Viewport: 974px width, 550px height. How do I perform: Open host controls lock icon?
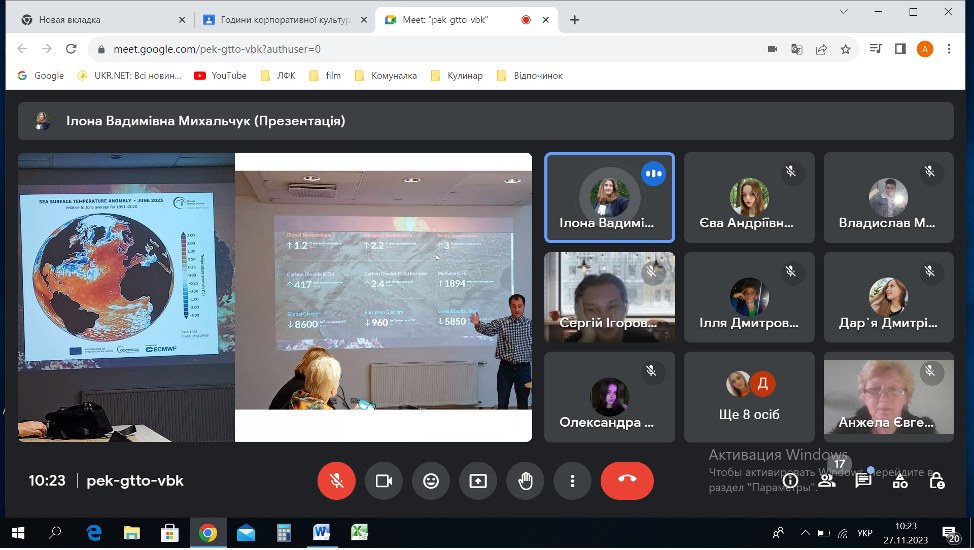(x=937, y=480)
